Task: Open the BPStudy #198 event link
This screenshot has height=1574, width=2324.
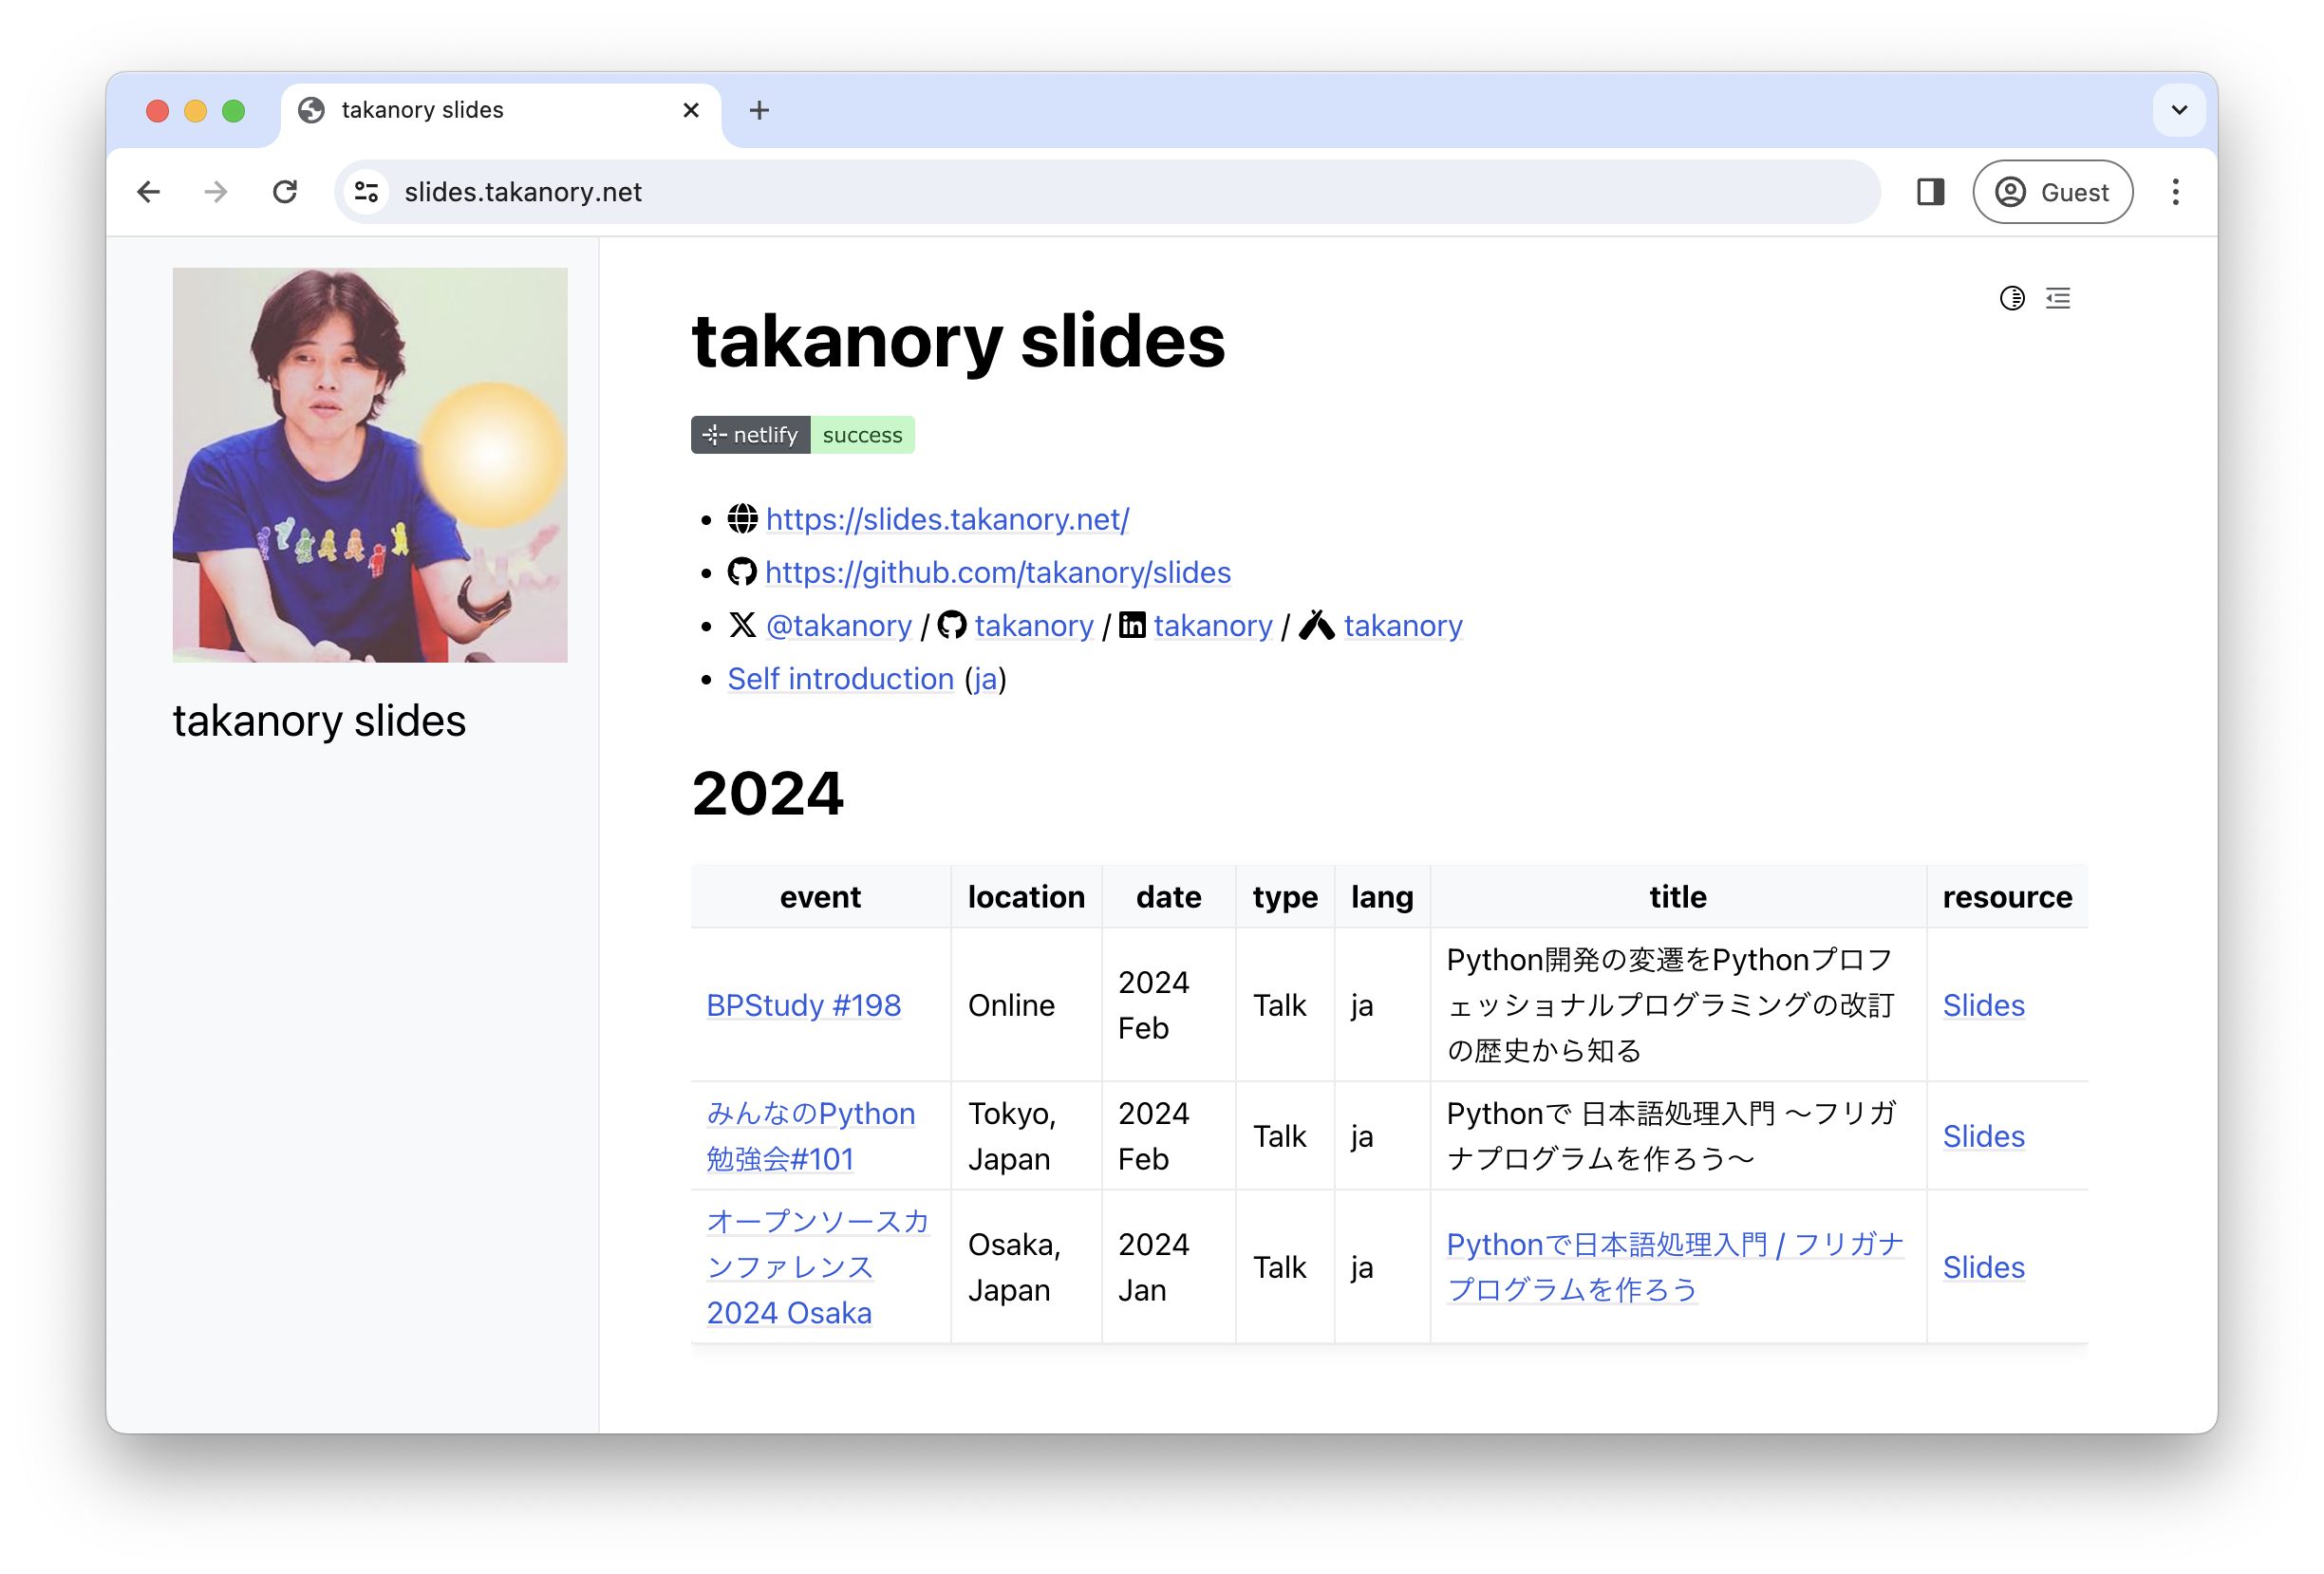Action: [804, 1005]
